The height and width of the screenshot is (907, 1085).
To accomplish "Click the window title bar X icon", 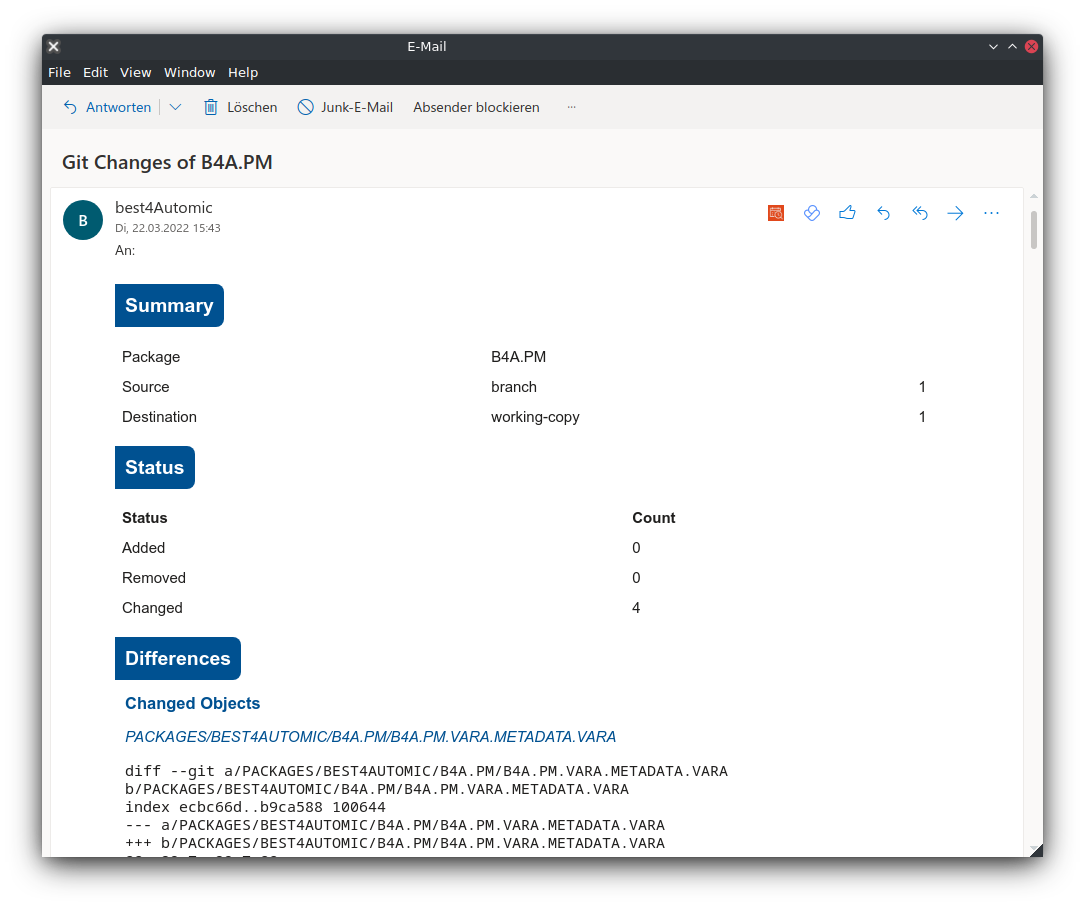I will tap(53, 46).
